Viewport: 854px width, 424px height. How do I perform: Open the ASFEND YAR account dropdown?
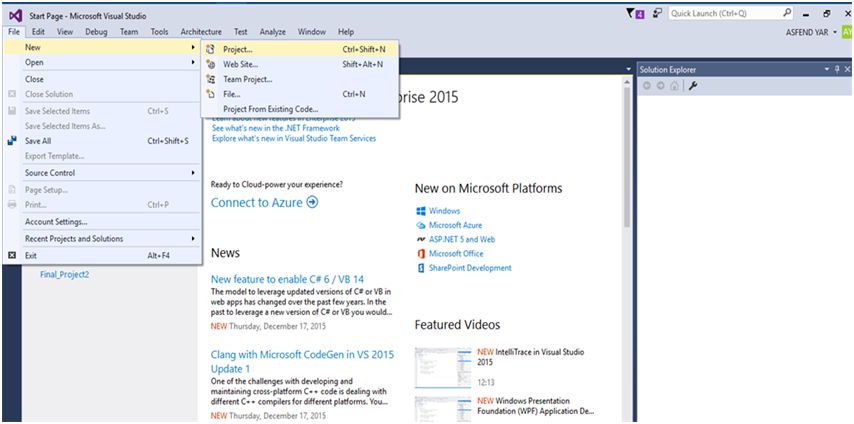[835, 33]
